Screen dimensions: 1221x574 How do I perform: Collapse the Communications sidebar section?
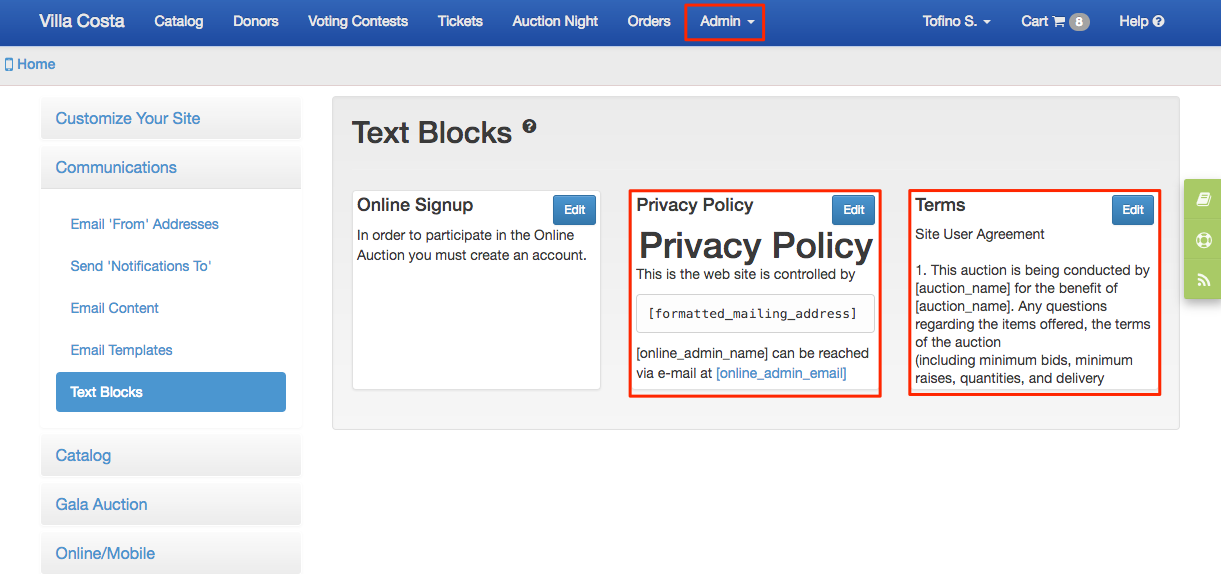click(171, 167)
